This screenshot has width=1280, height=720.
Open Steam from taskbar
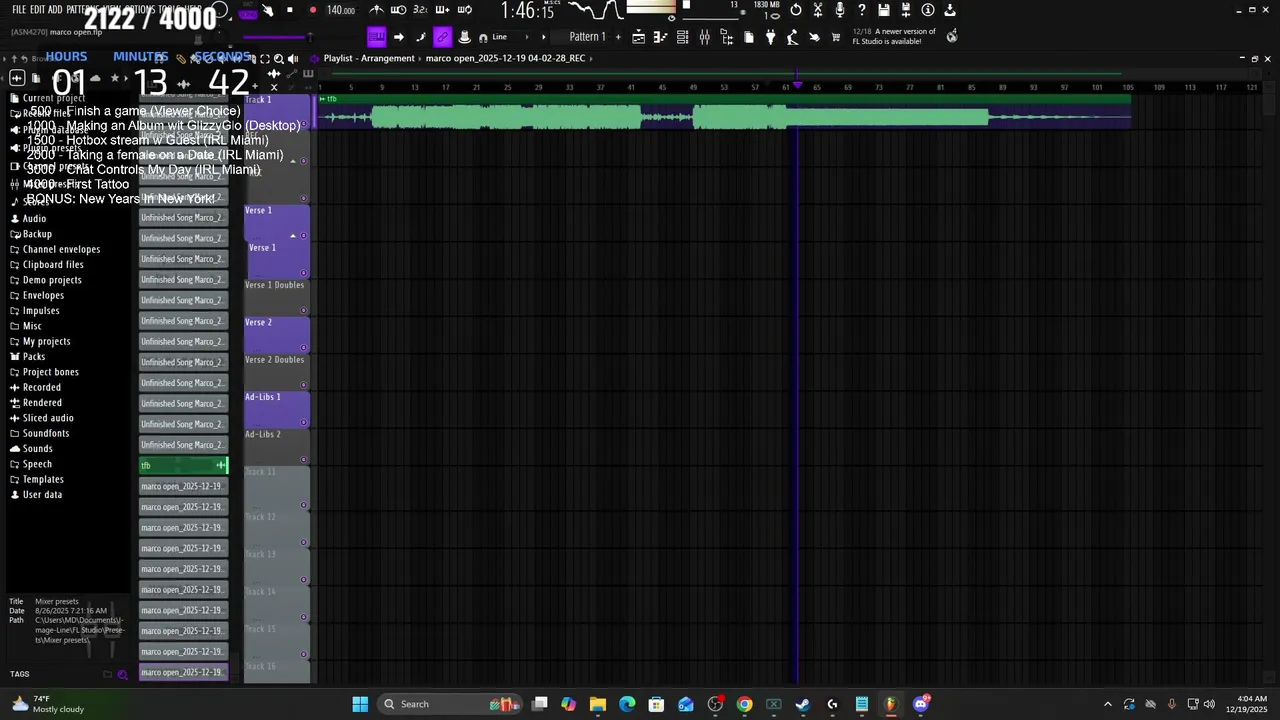point(802,704)
